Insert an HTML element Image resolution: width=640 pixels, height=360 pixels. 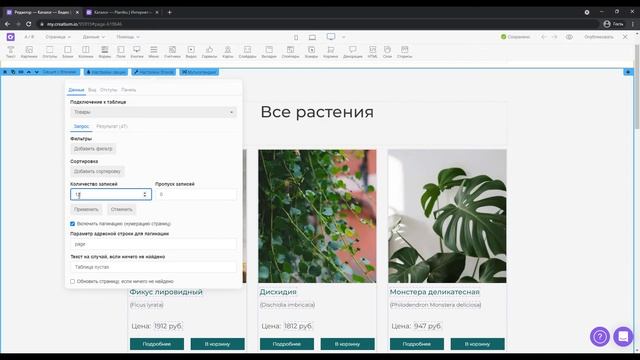(x=373, y=52)
